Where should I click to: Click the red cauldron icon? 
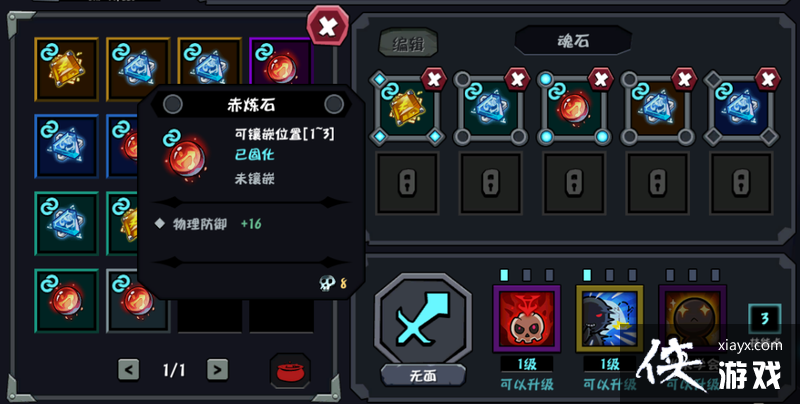click(290, 371)
